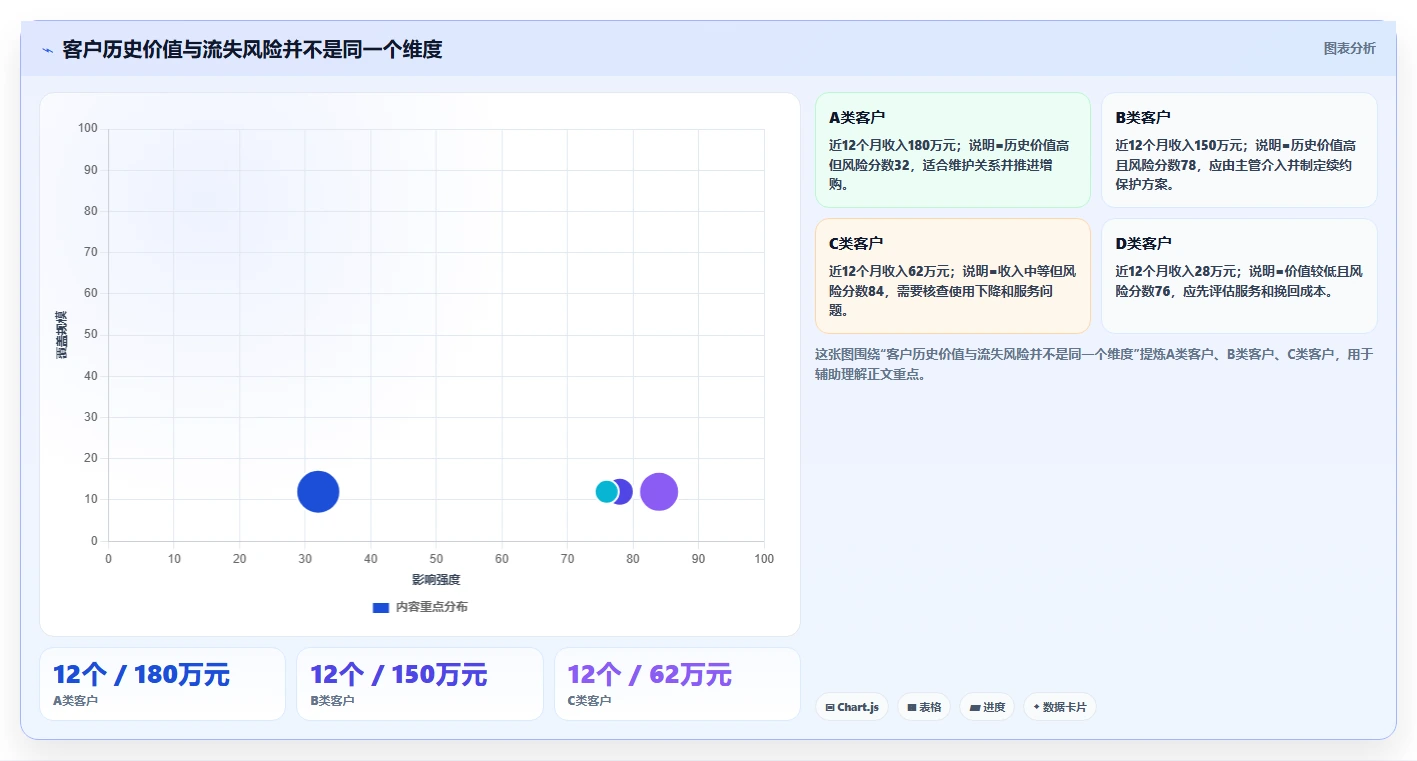The width and height of the screenshot is (1417, 761).
Task: Click the A类客户 description mentioning 风险分数32
Action: tap(949, 165)
